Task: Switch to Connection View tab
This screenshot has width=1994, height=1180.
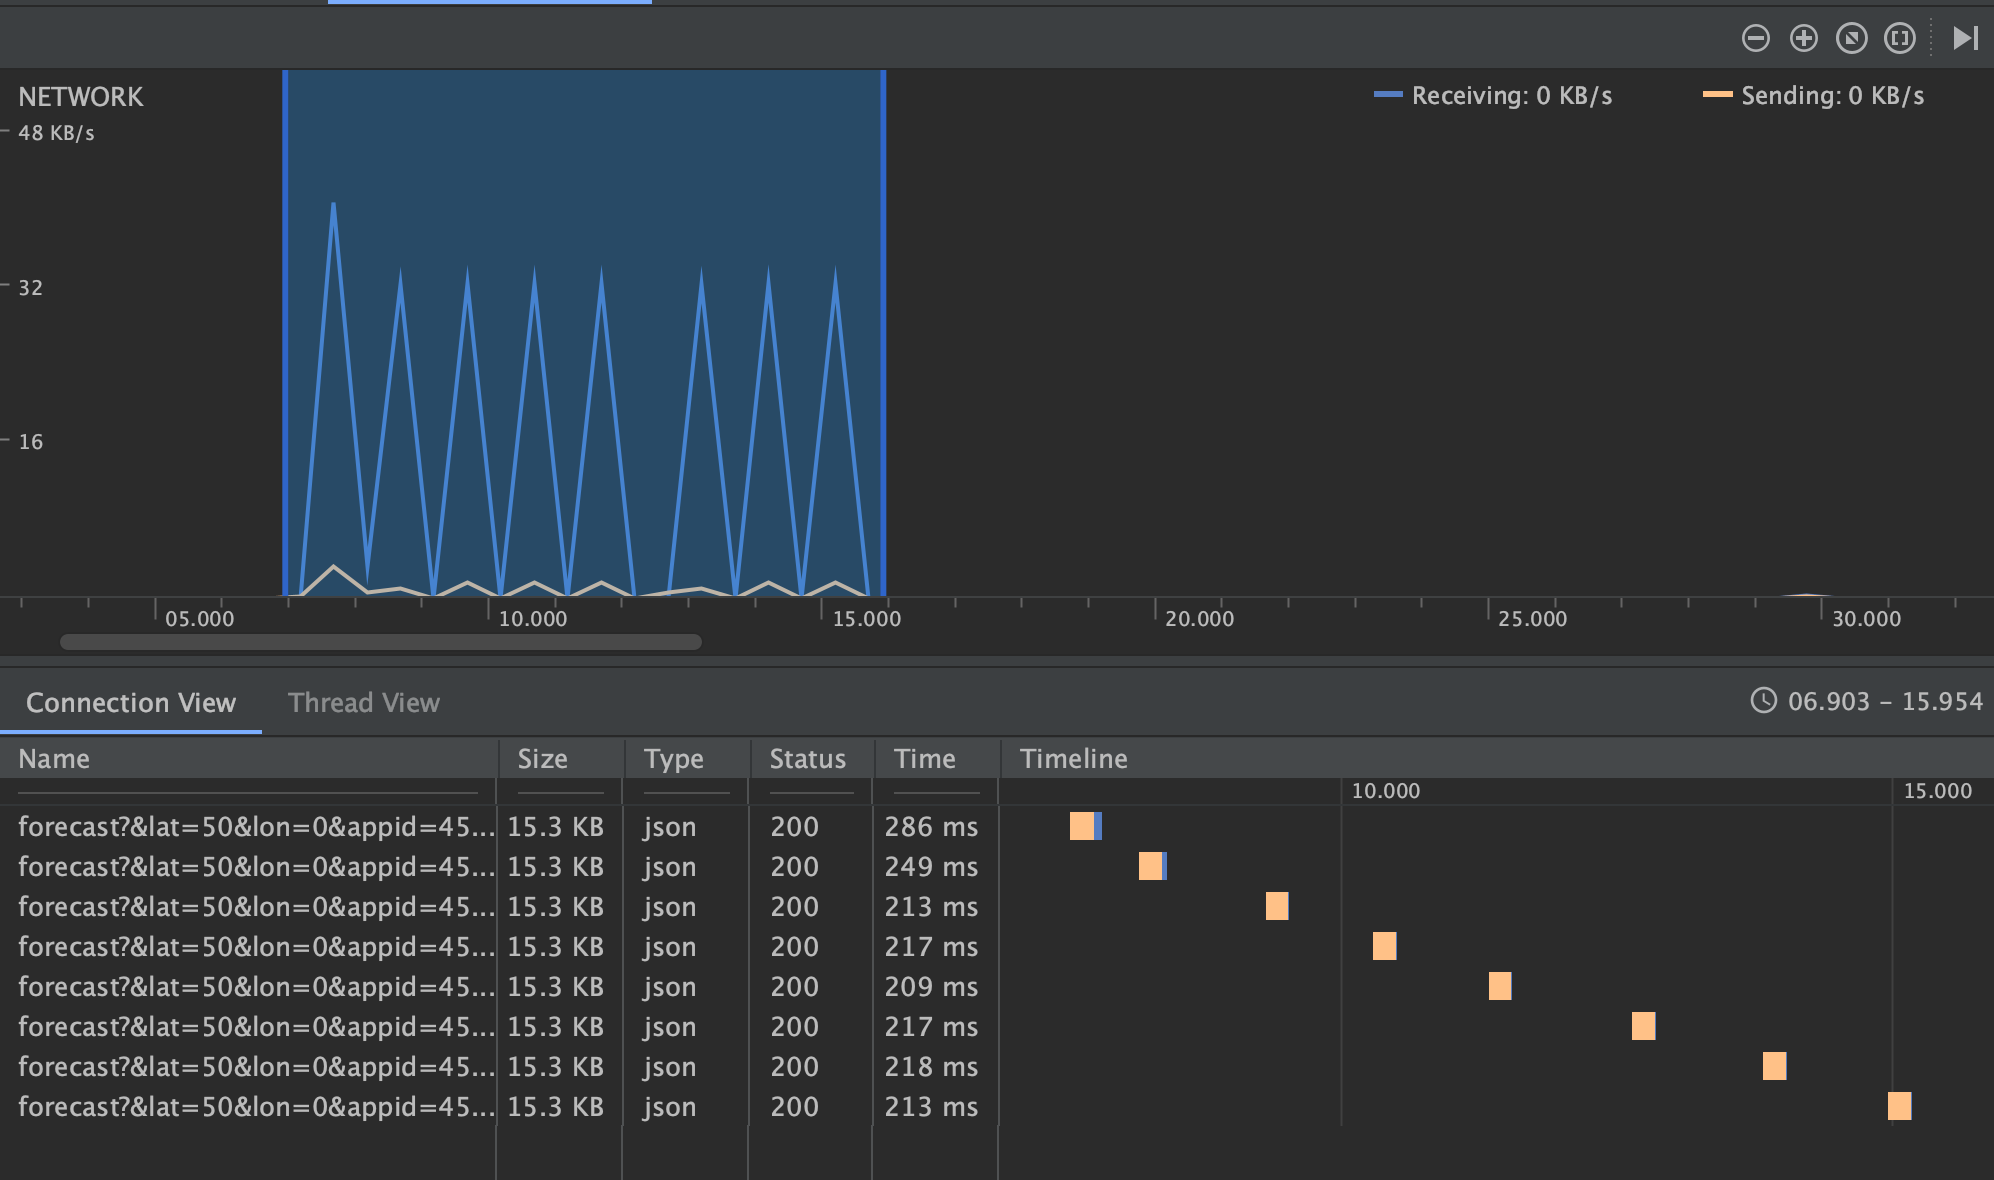Action: 131,702
